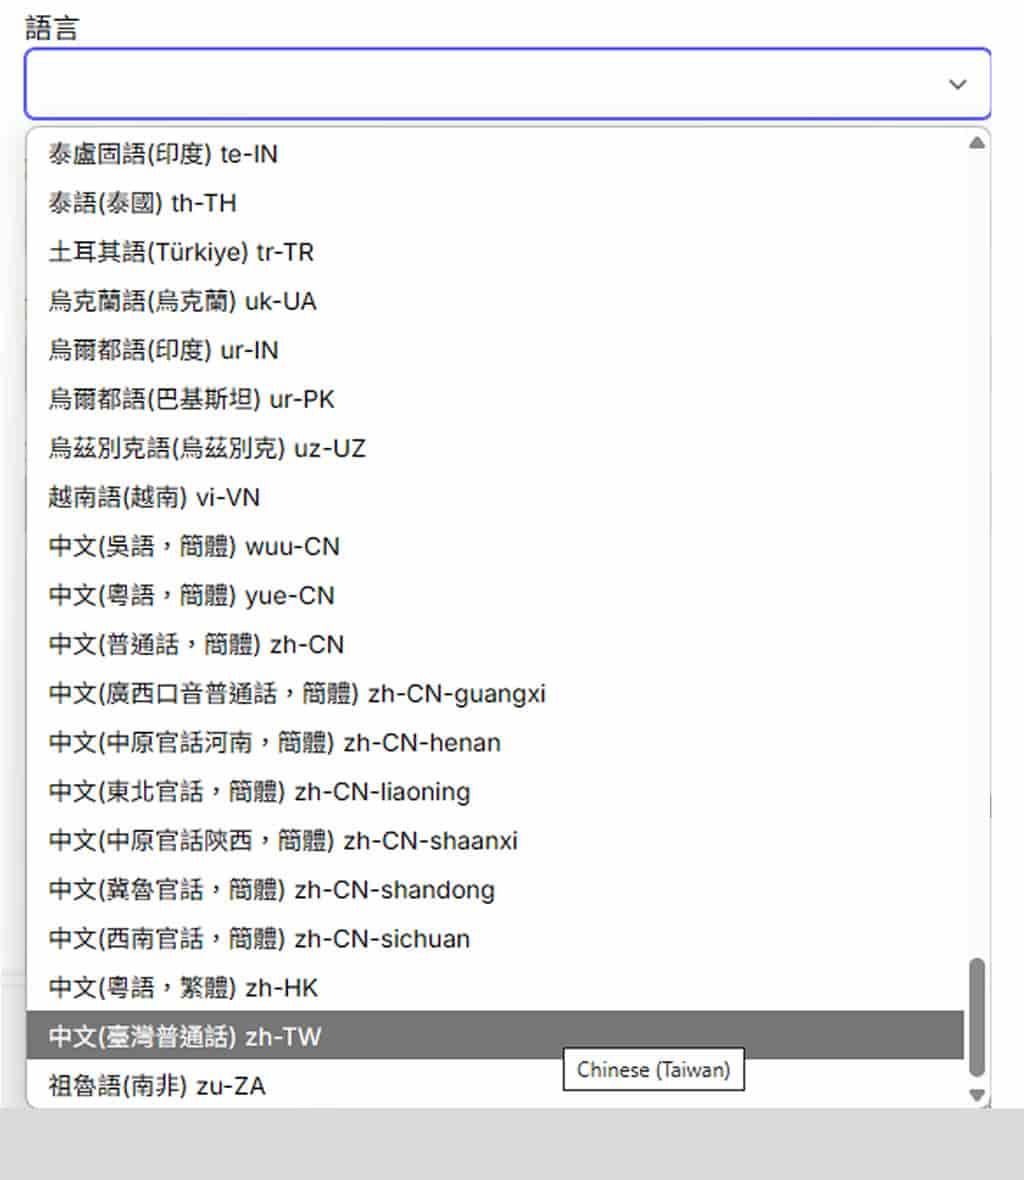
Task: Choose 中文(吳語，簡體) wuu-CN
Action: (x=495, y=546)
